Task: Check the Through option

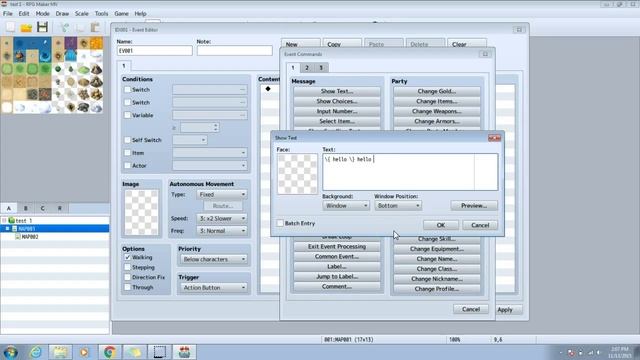Action: [127, 287]
